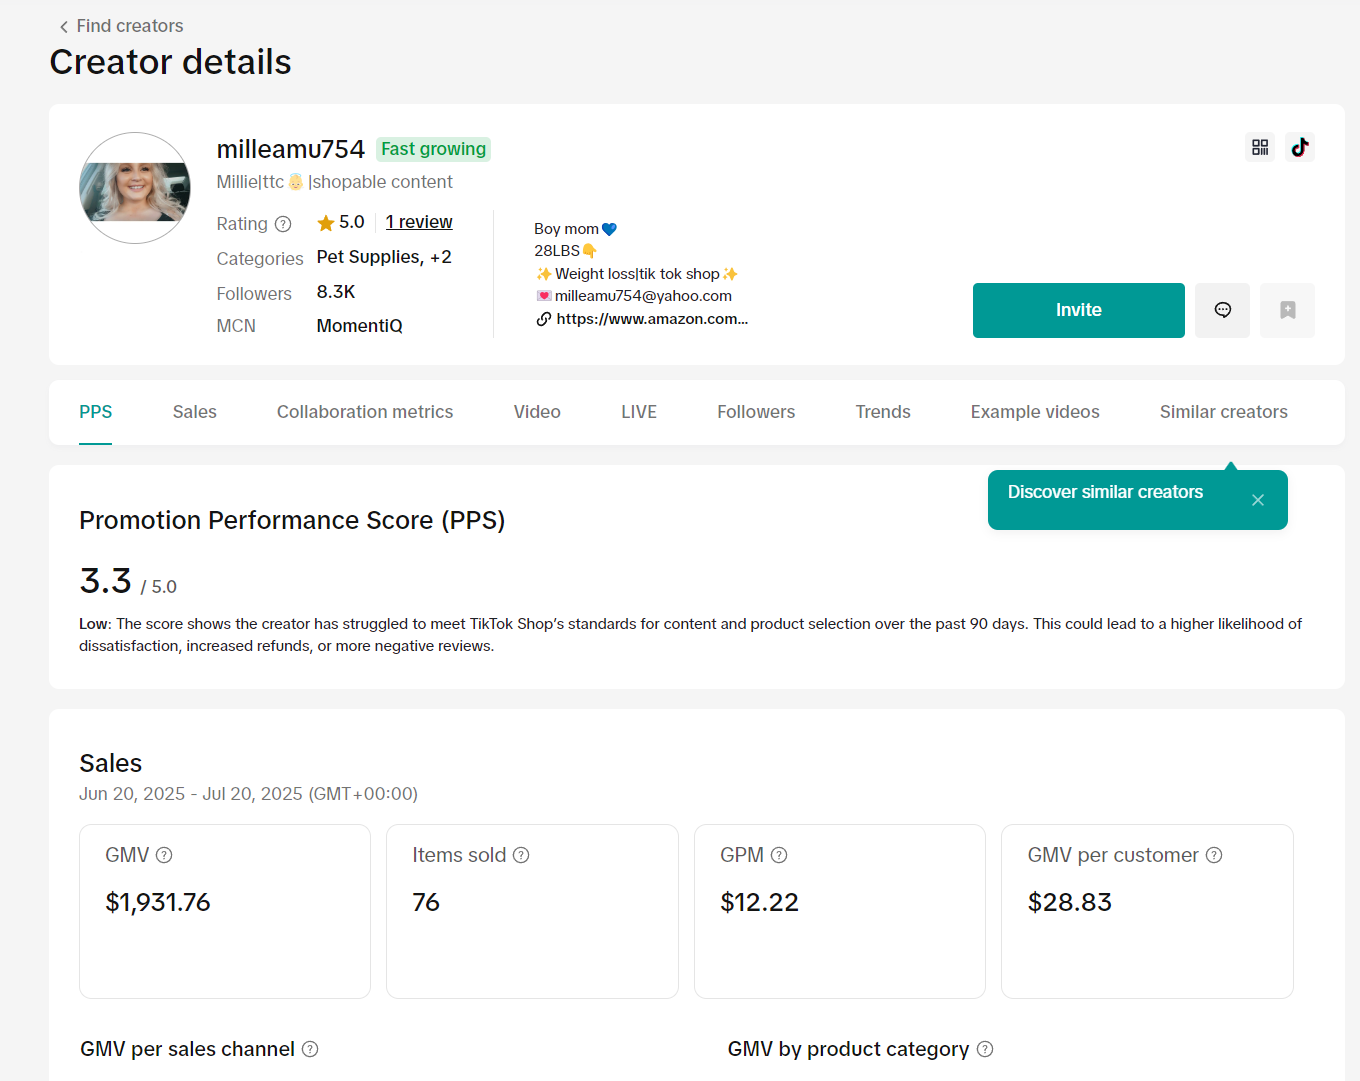The image size is (1360, 1081).
Task: Open the QR code icon
Action: pyautogui.click(x=1260, y=147)
